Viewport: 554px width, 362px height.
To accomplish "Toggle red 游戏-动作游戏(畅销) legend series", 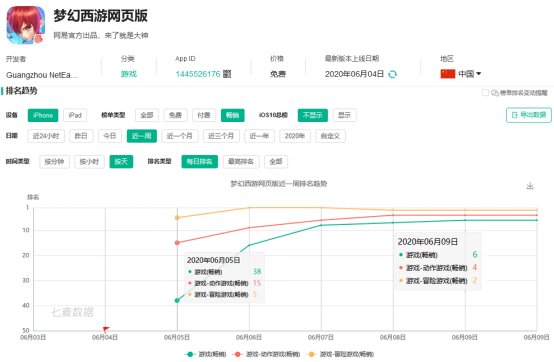I will tap(266, 354).
